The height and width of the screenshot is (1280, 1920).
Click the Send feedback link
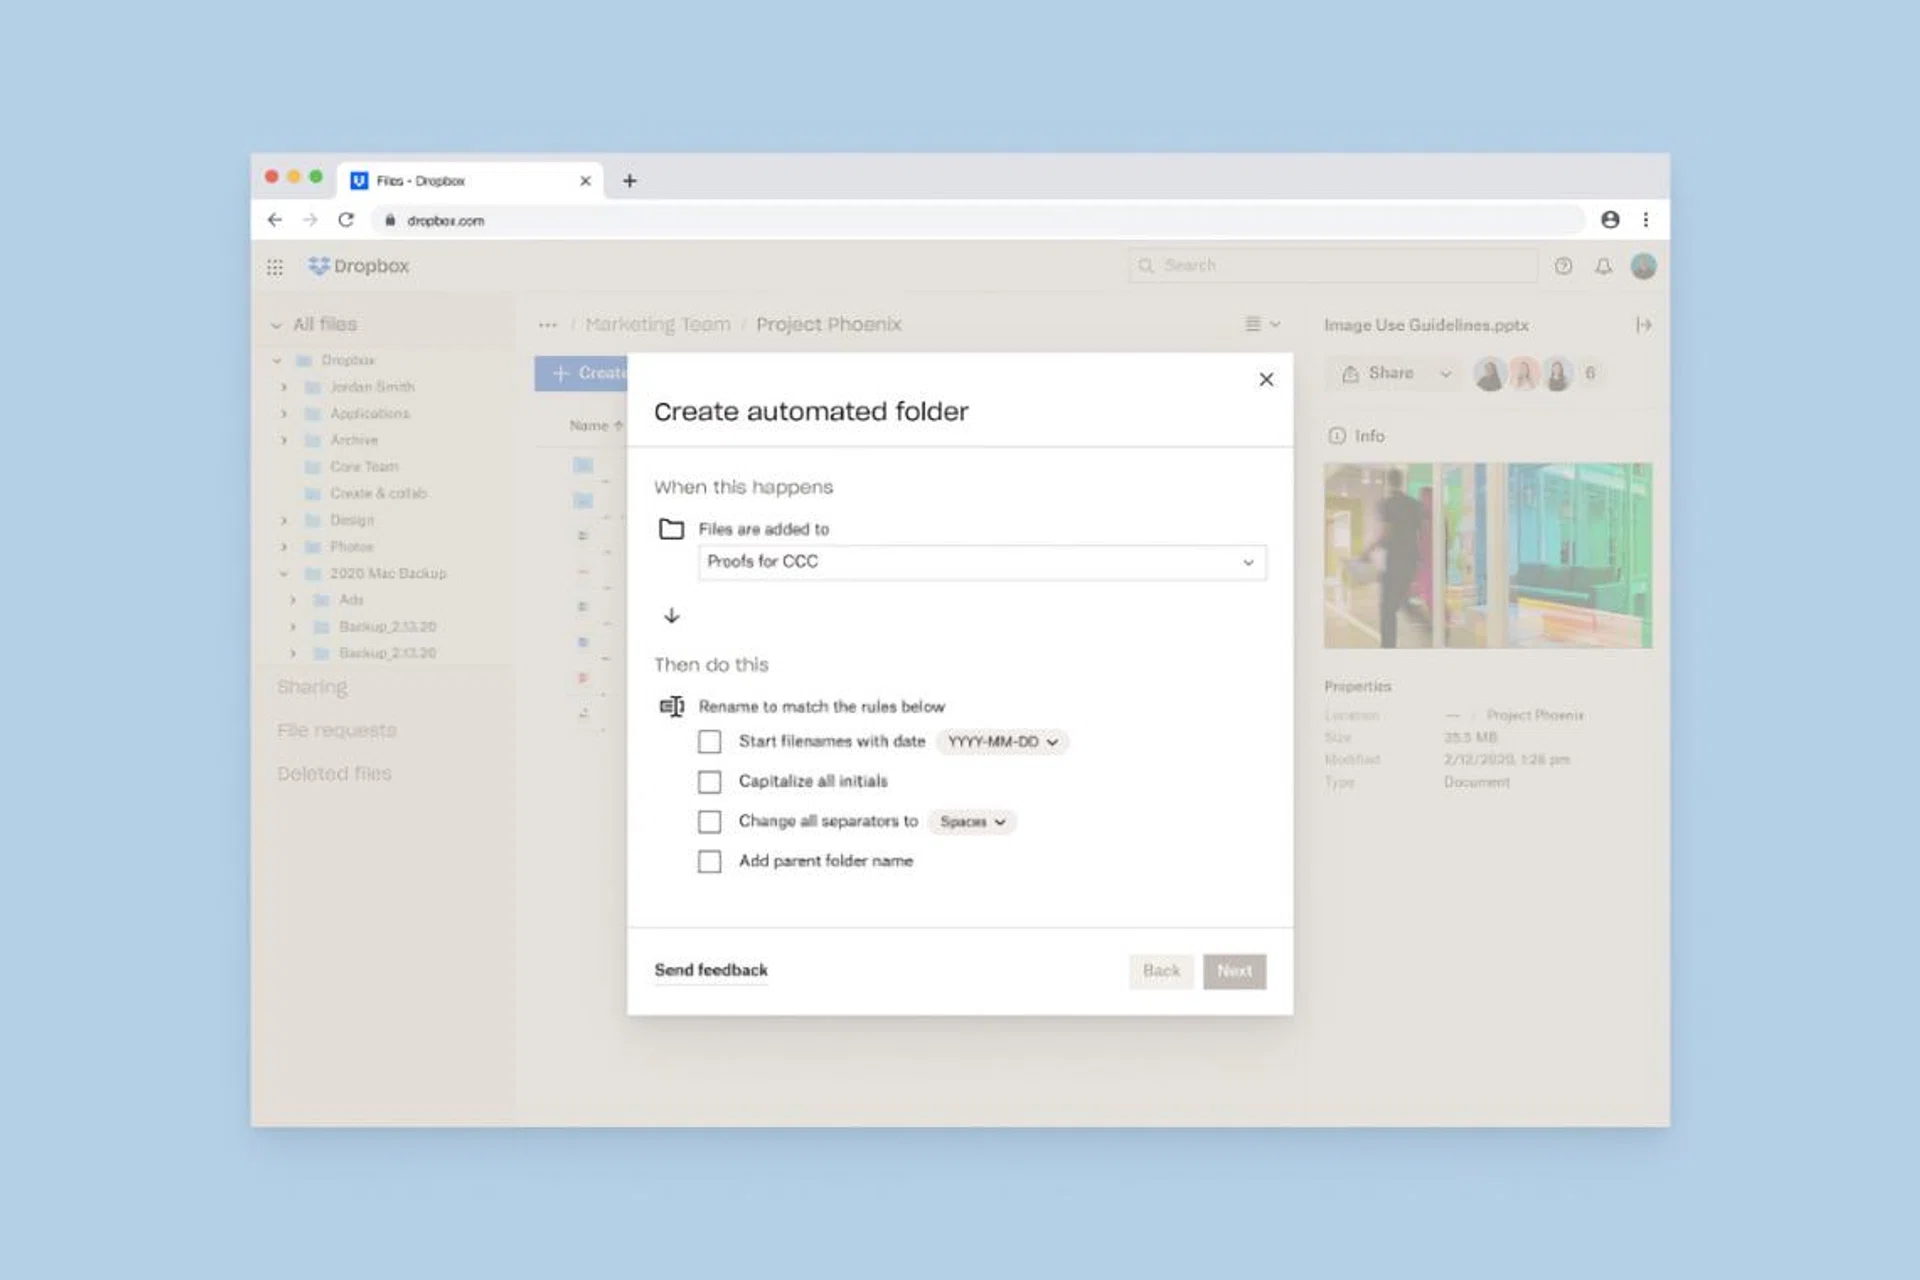[710, 970]
